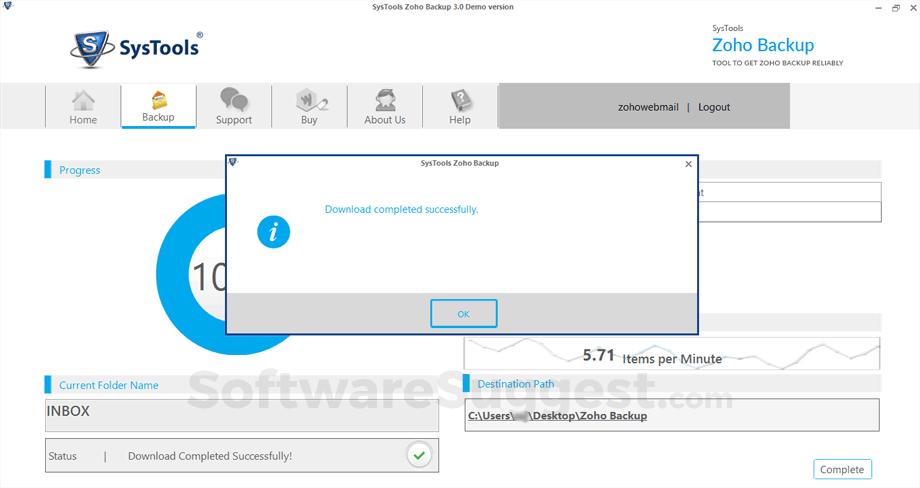Open Support chat bubbles icon
The height and width of the screenshot is (488, 920).
click(x=234, y=100)
